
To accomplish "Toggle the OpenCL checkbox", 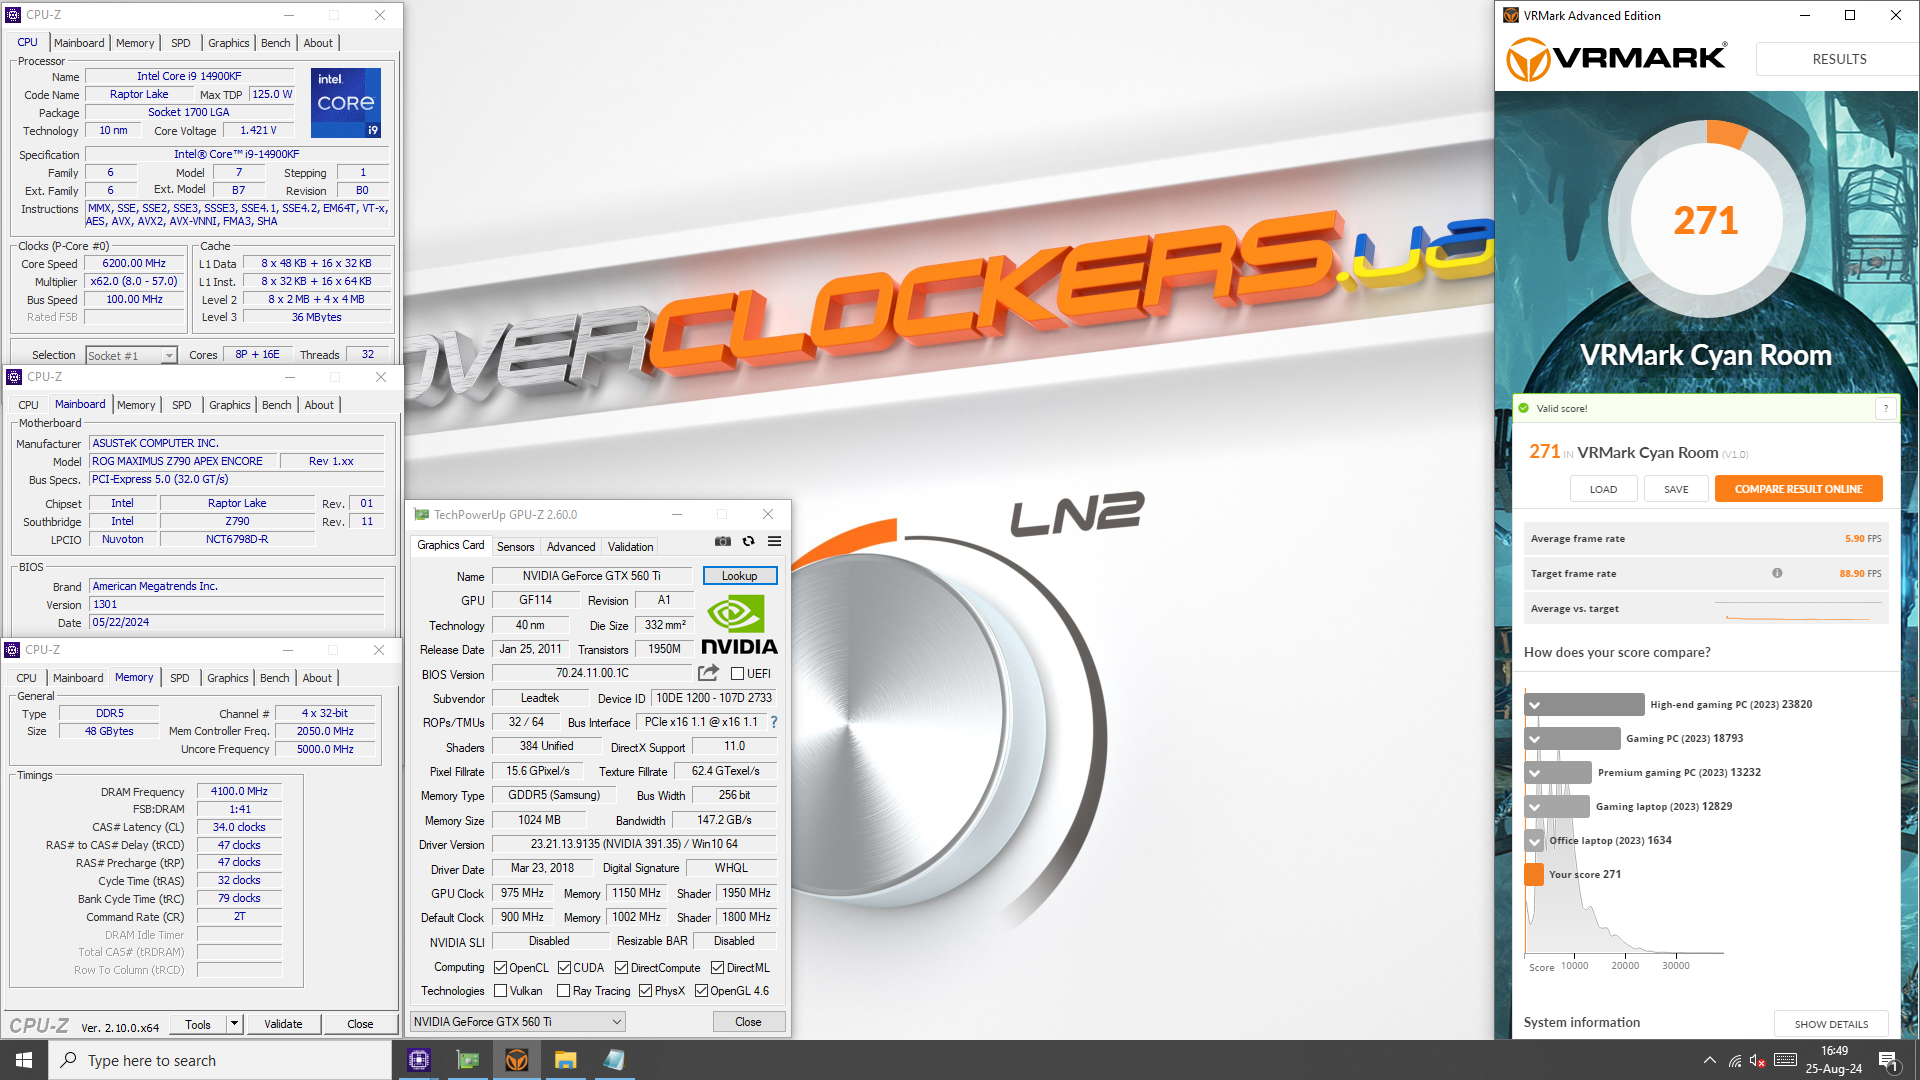I will point(500,968).
